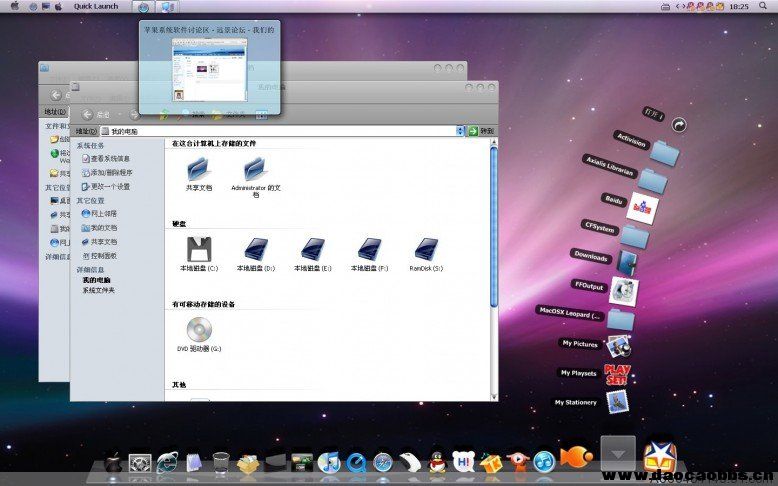778x486 pixels.
Task: Click the downward arrow stack in dock
Action: [x=617, y=454]
